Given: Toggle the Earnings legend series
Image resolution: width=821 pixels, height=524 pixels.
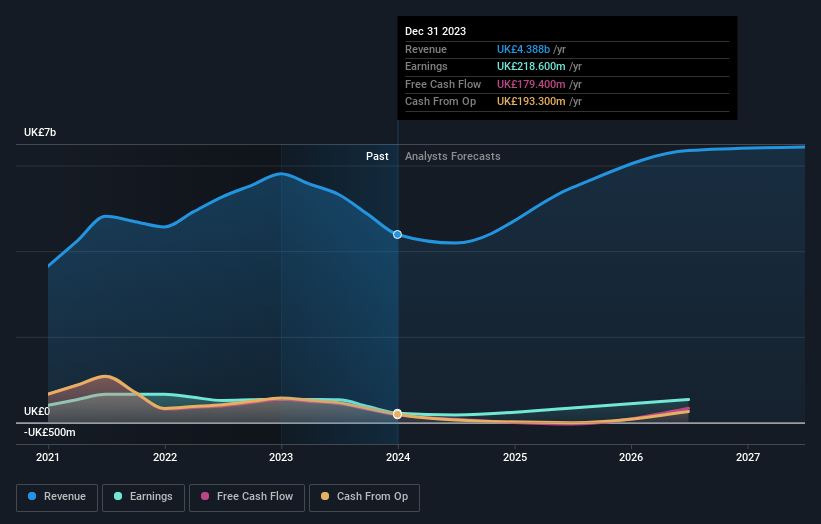Looking at the screenshot, I should tap(143, 497).
